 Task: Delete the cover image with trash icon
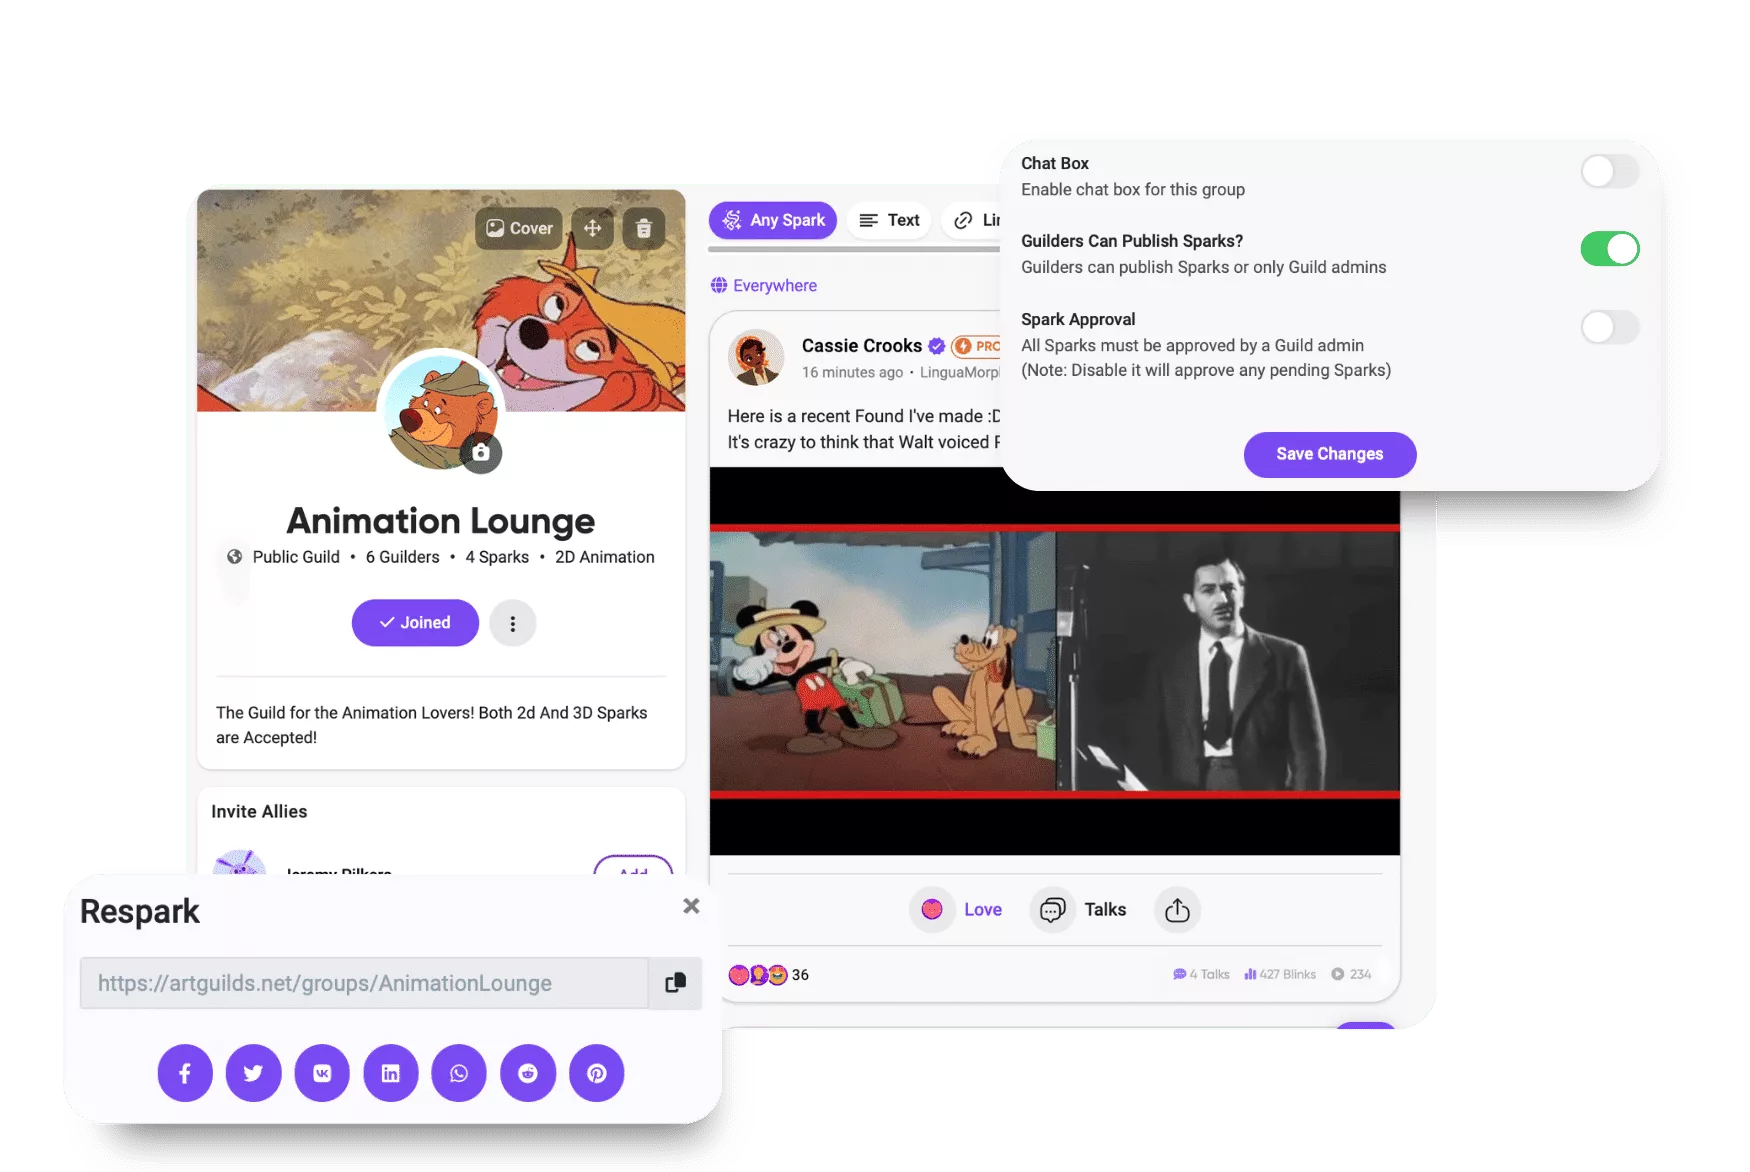[x=644, y=229]
